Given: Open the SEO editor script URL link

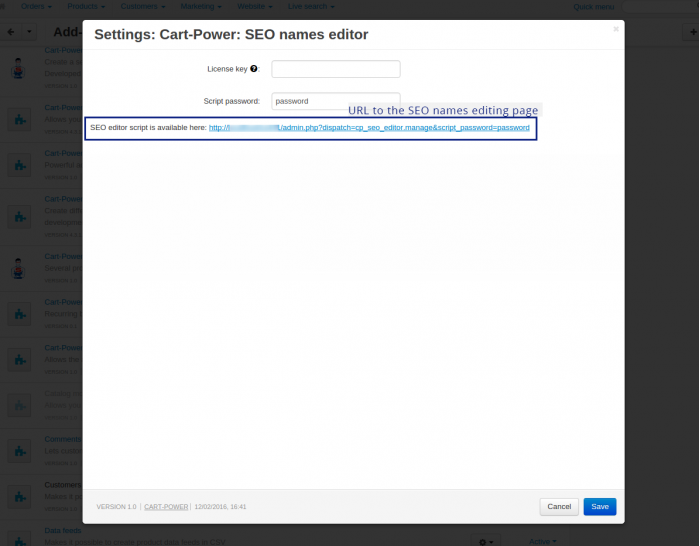Looking at the screenshot, I should (x=369, y=128).
